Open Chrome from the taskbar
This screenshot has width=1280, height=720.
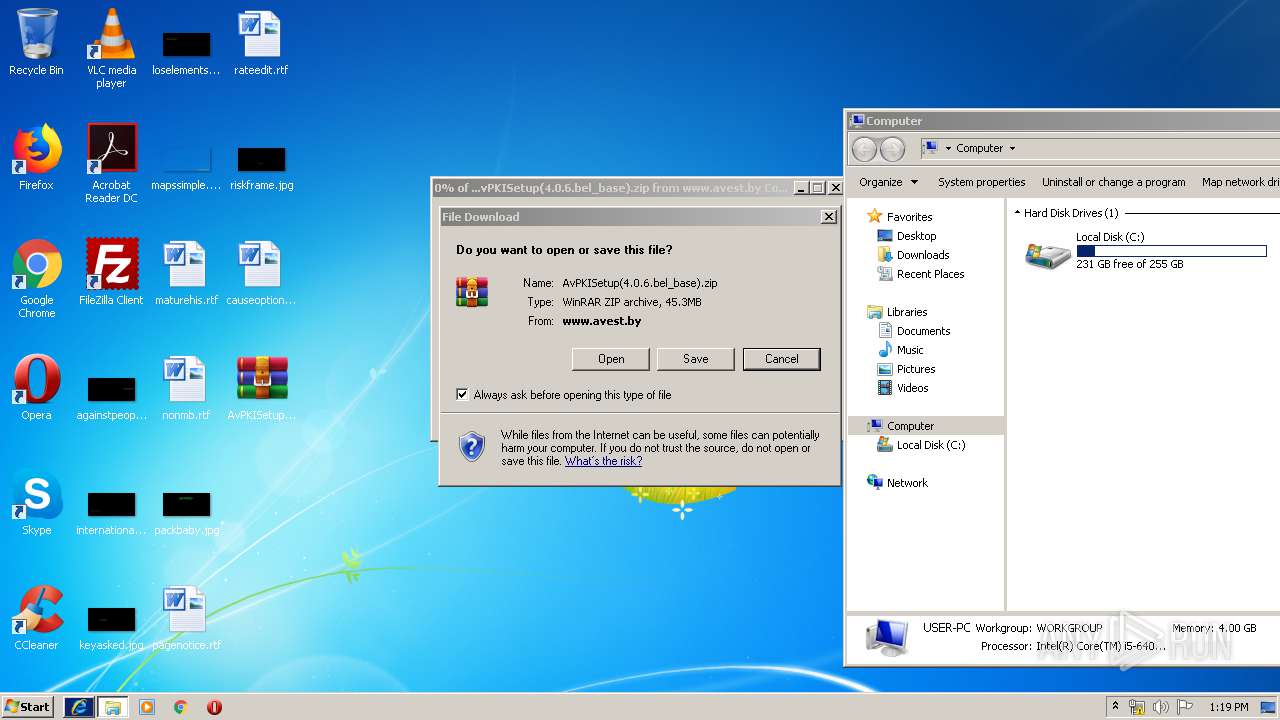pyautogui.click(x=180, y=707)
